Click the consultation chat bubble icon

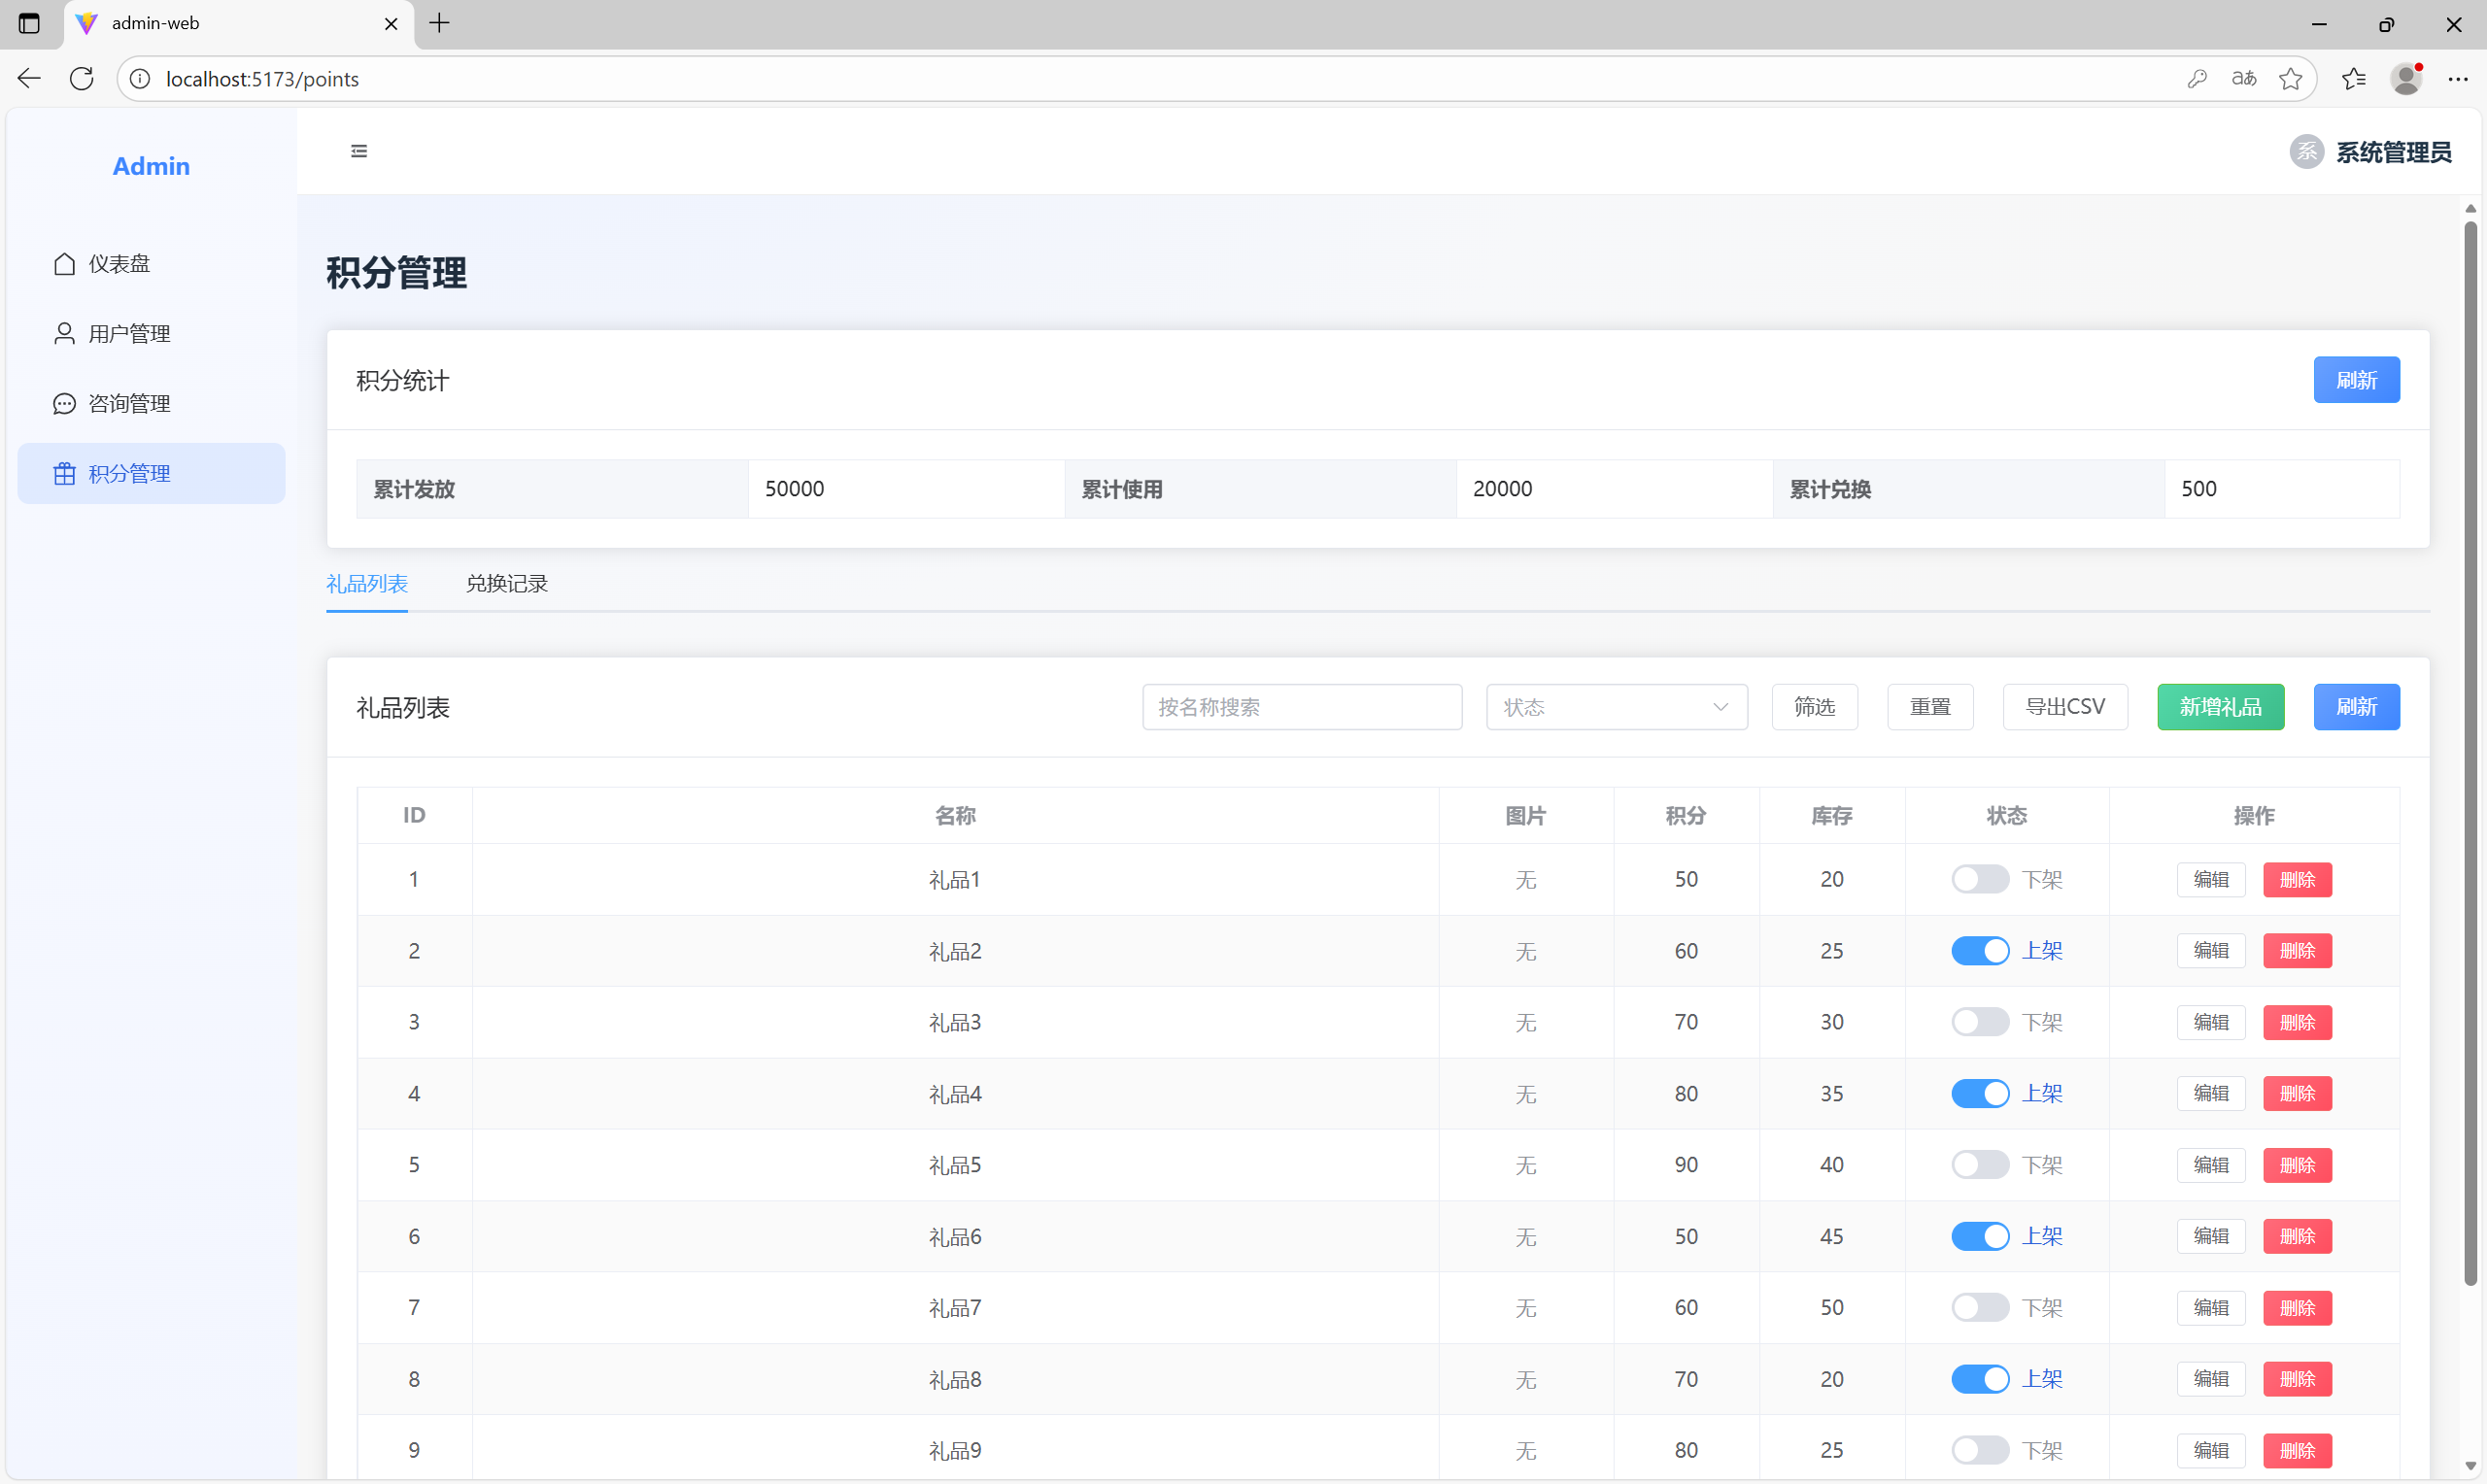(x=64, y=404)
